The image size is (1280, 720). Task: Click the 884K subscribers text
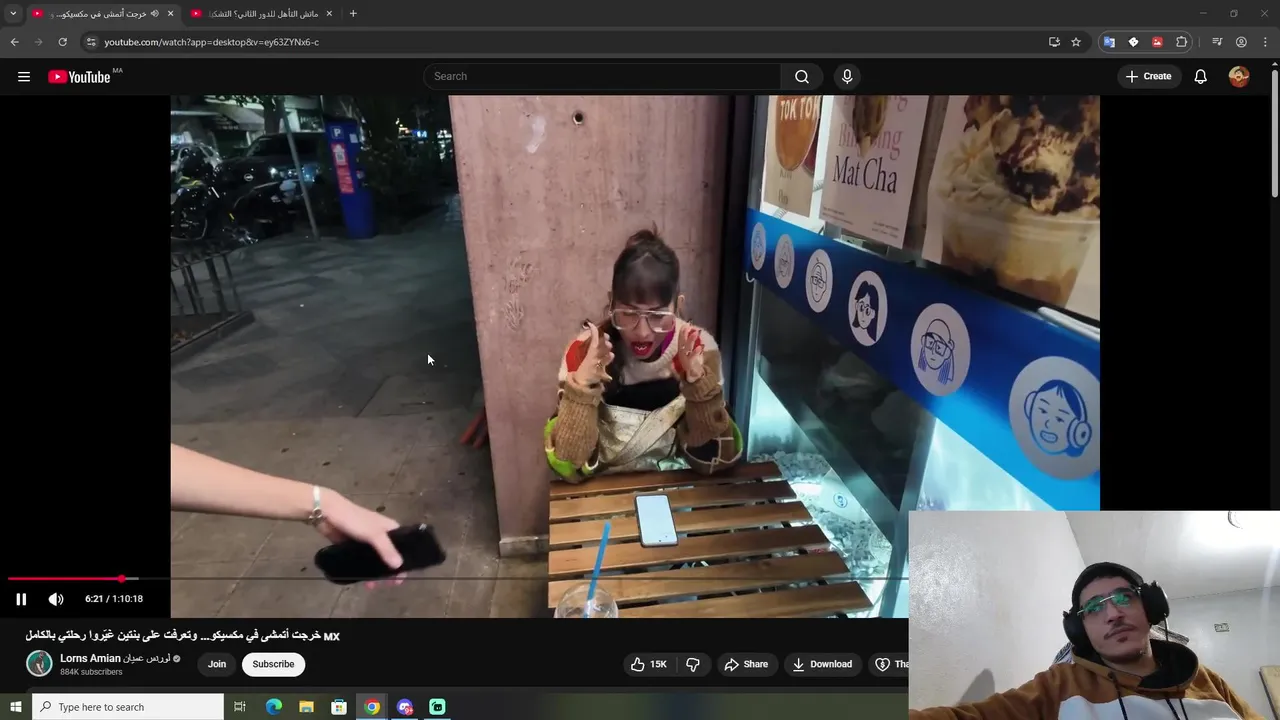coord(91,672)
